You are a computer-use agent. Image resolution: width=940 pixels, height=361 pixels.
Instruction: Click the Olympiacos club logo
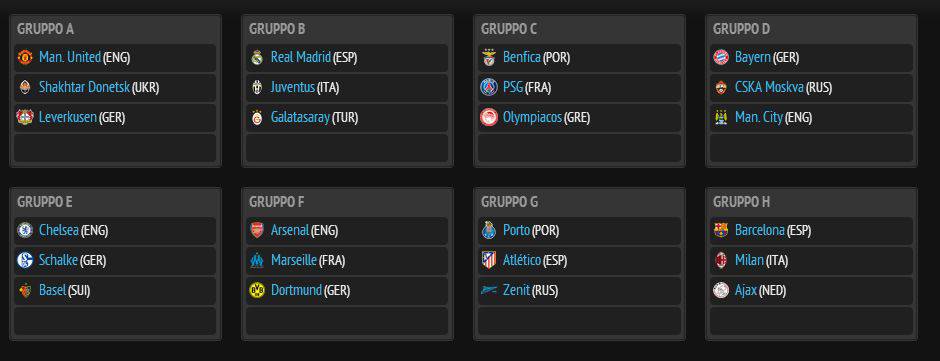[489, 118]
